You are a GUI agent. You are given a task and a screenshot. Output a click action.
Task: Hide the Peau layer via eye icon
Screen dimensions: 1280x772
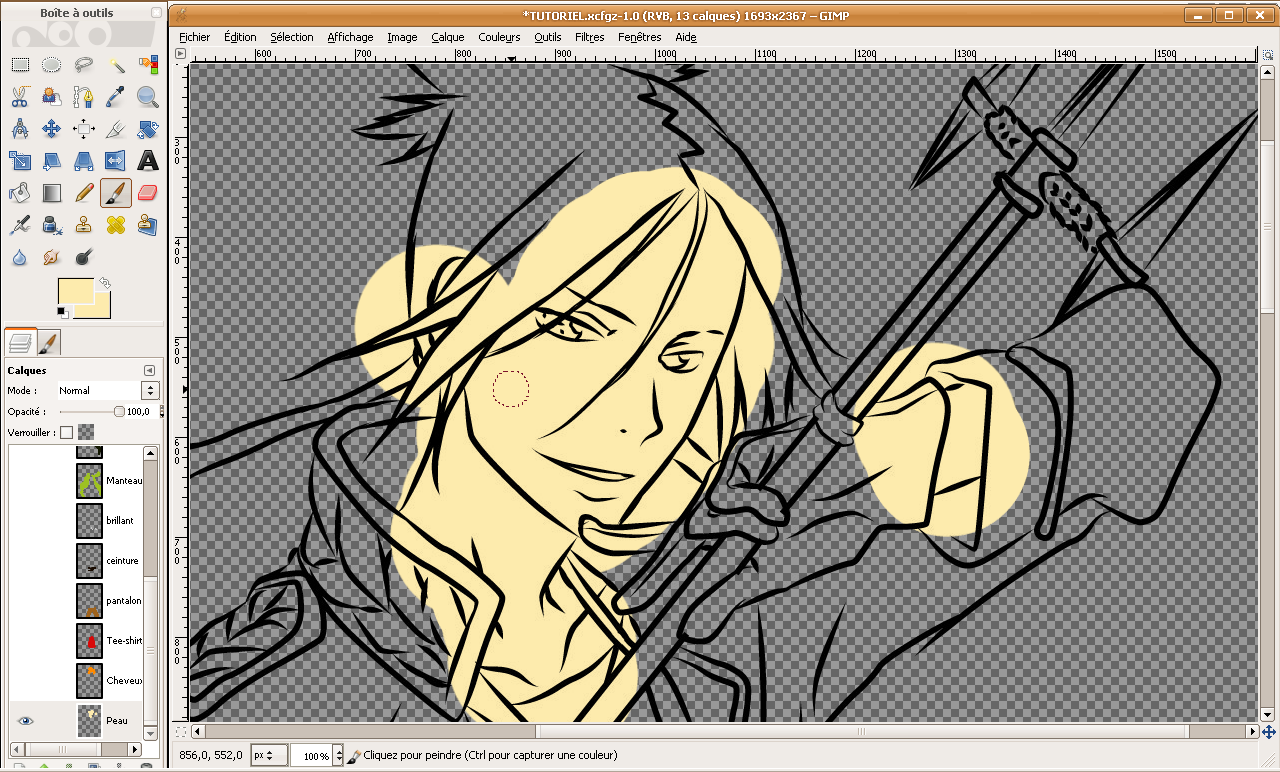[x=26, y=721]
